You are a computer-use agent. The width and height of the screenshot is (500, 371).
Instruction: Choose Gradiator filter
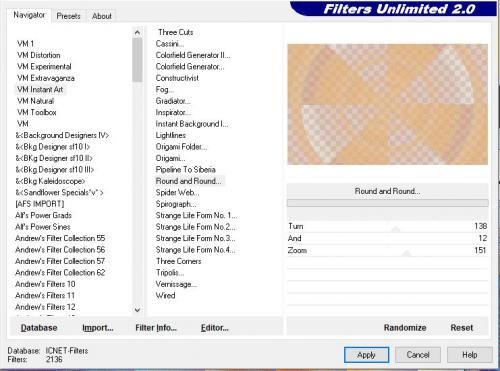(173, 101)
